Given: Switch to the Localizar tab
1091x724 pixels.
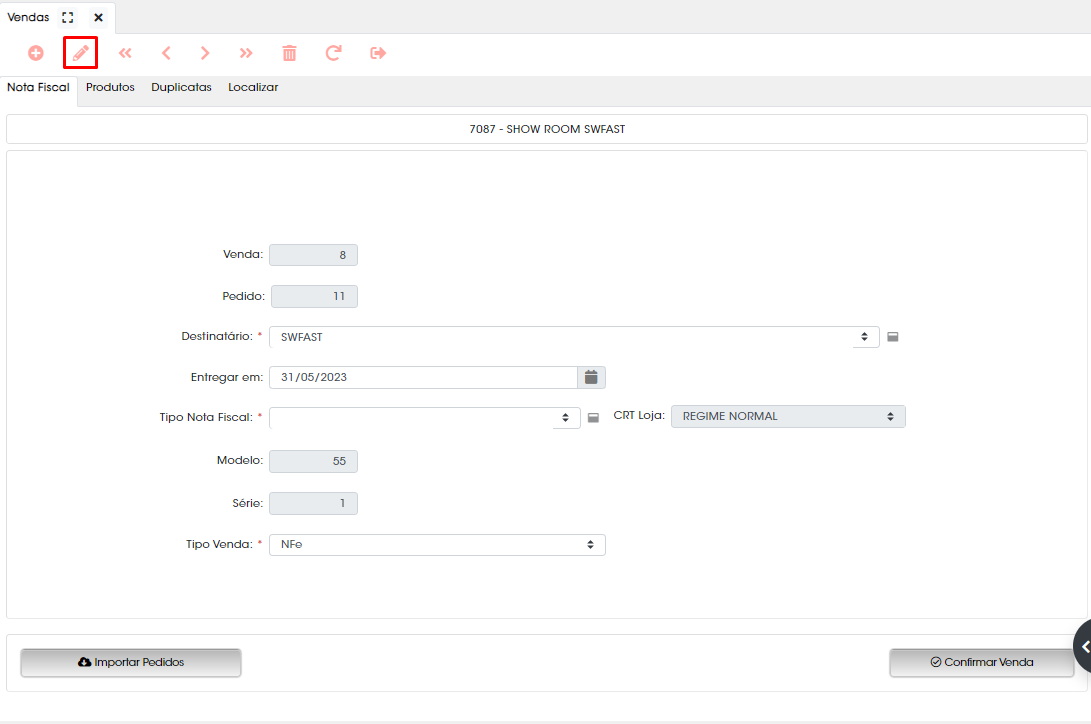Looking at the screenshot, I should [x=253, y=88].
